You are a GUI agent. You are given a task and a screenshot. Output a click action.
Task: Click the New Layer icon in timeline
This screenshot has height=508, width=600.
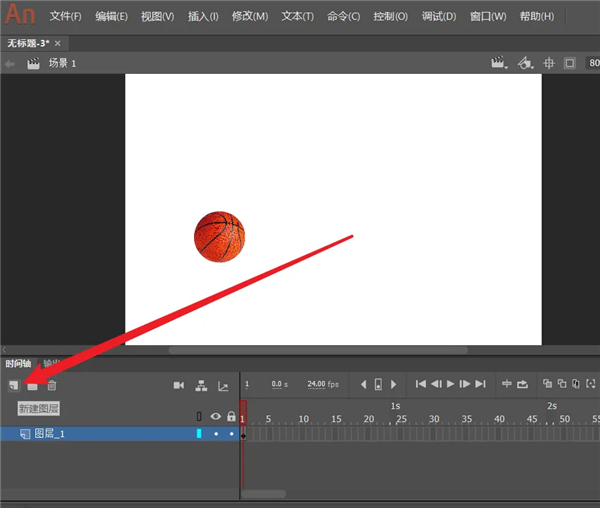coord(13,385)
